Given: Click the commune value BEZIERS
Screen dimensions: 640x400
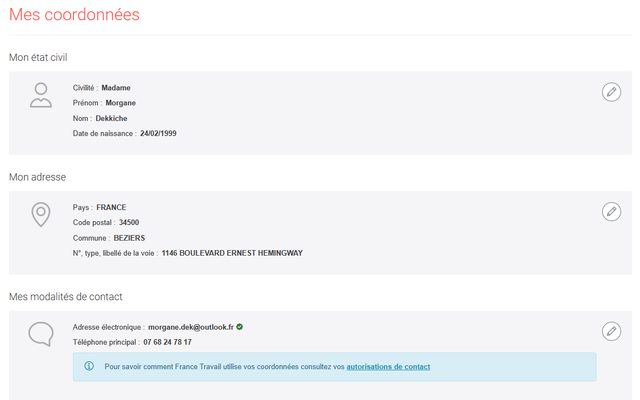Looking at the screenshot, I should [129, 238].
